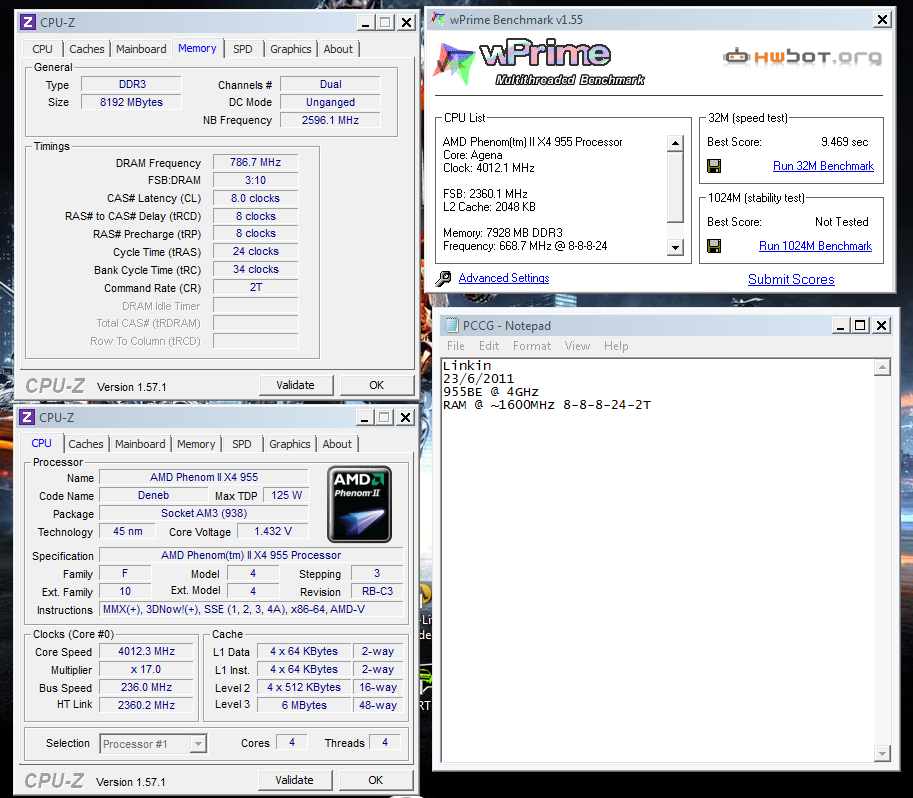This screenshot has width=913, height=798.
Task: Open About tab in upper CPU-Z window
Action: tap(338, 50)
